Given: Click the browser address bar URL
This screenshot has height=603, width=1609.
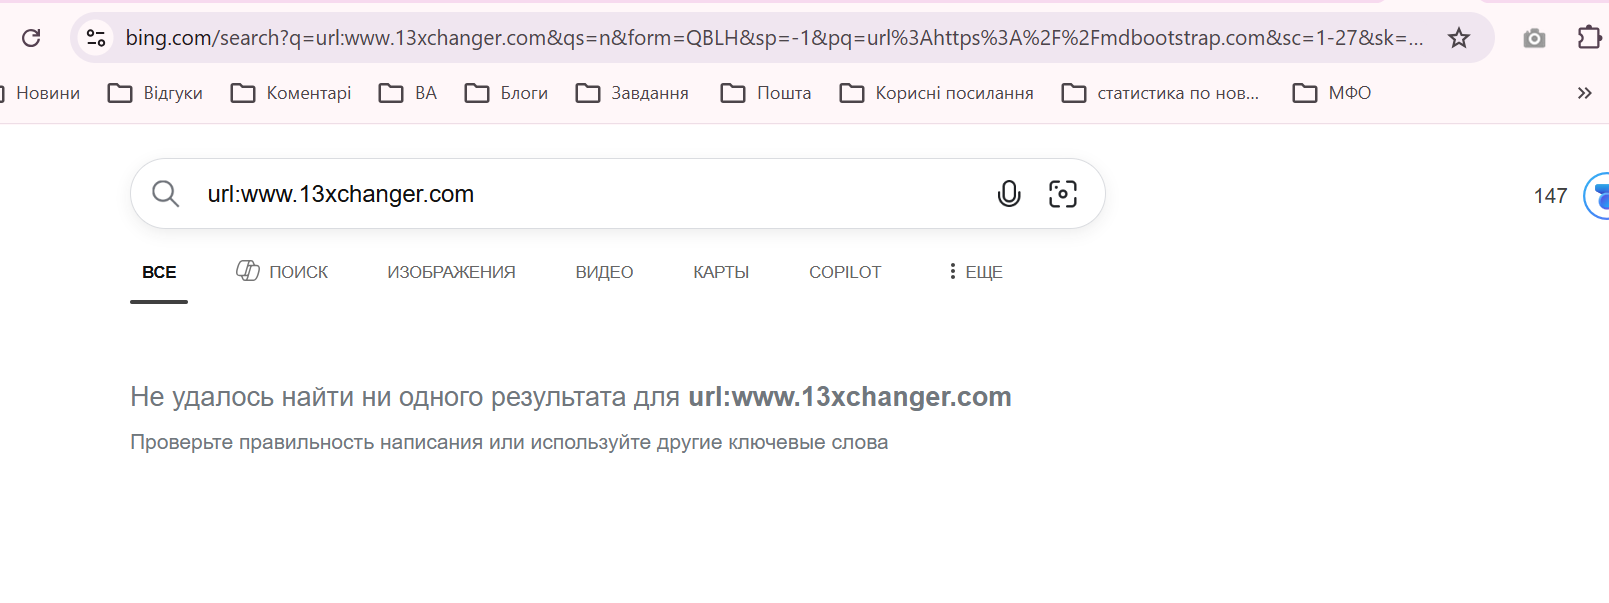Looking at the screenshot, I should pos(773,38).
